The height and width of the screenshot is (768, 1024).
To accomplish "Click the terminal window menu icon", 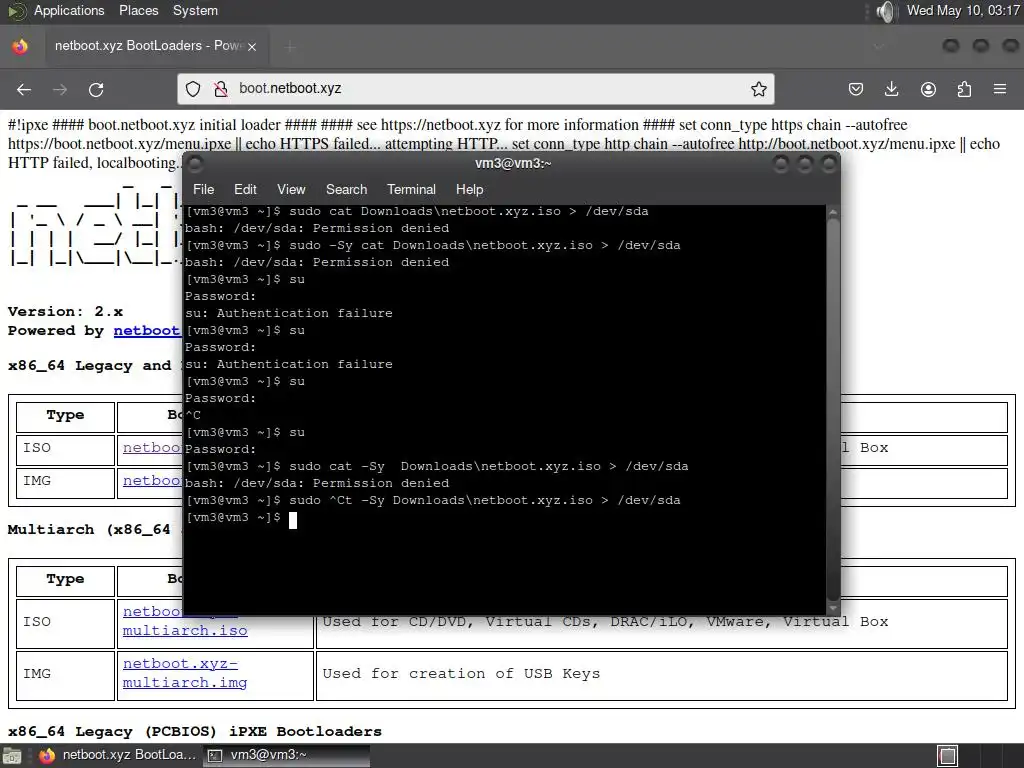I will (x=195, y=163).
